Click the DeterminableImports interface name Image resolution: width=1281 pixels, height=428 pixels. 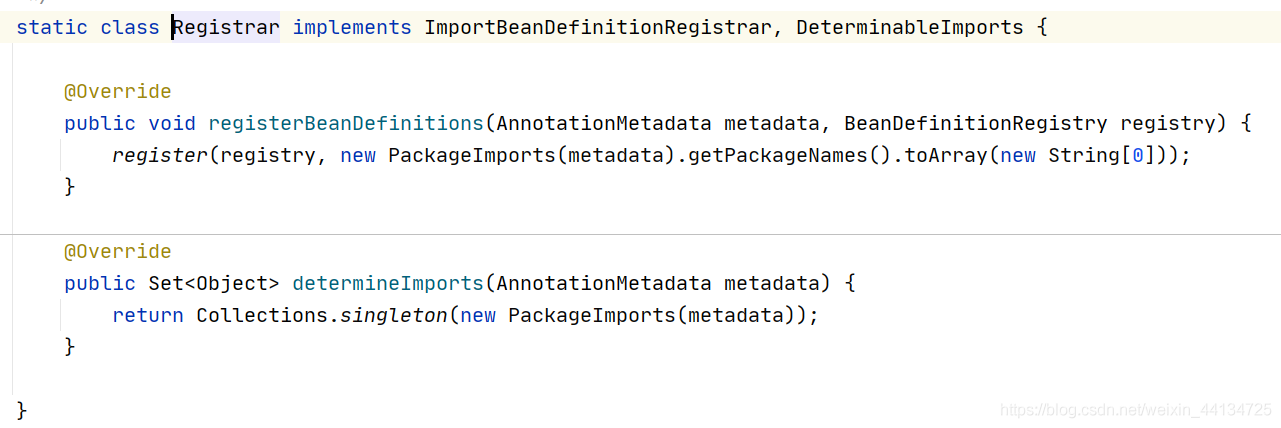pyautogui.click(x=910, y=27)
